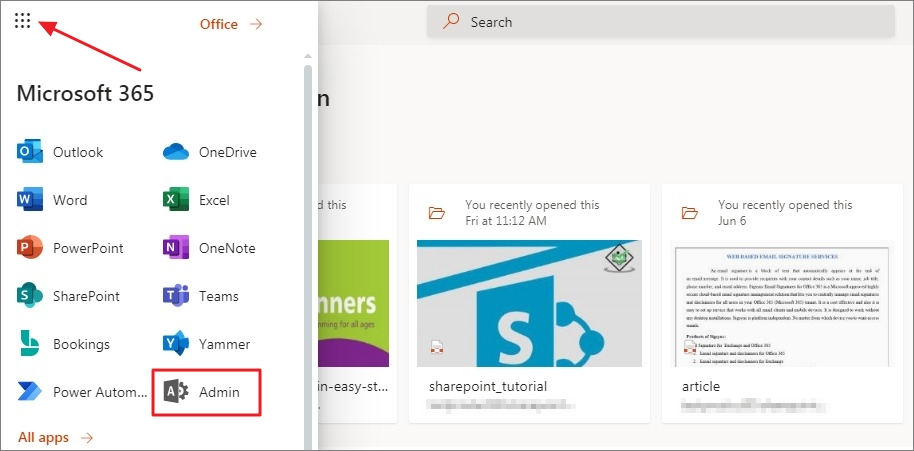914x451 pixels.
Task: Click the Excel label text
Action: click(214, 200)
